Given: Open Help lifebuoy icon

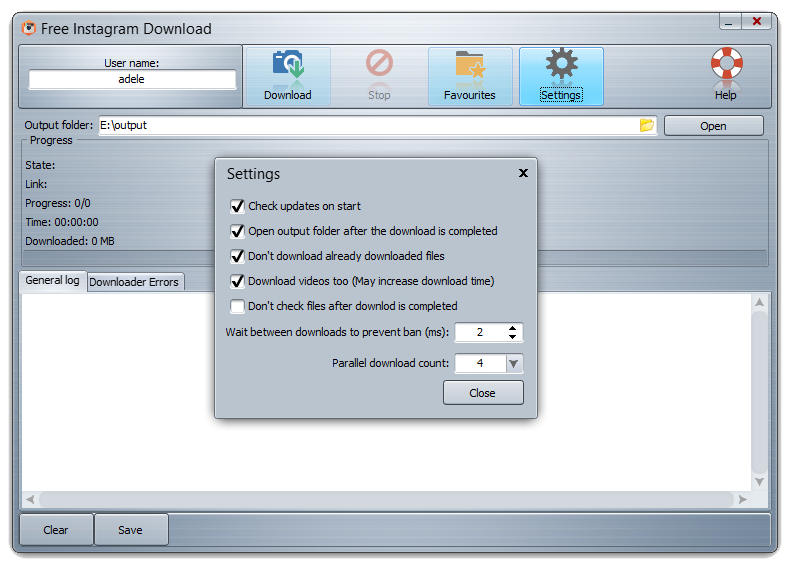Looking at the screenshot, I should coord(726,63).
